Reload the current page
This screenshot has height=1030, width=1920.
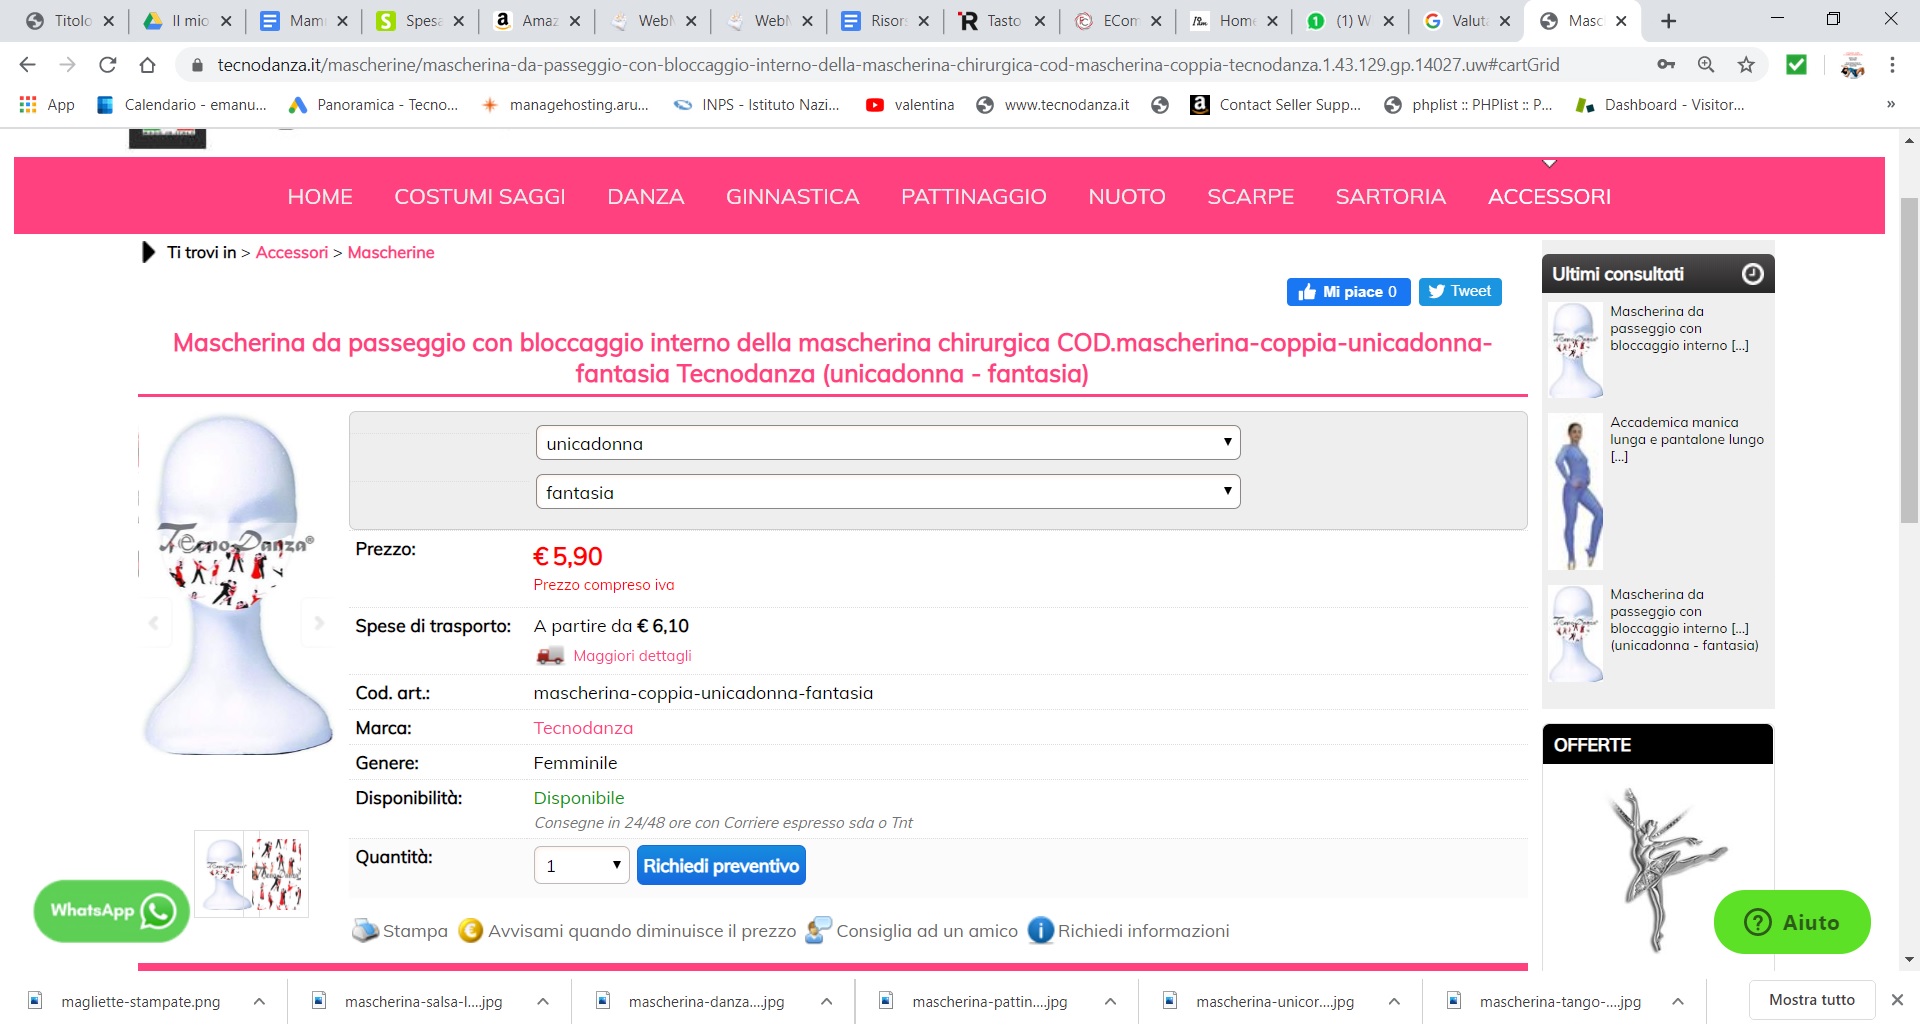tap(107, 65)
